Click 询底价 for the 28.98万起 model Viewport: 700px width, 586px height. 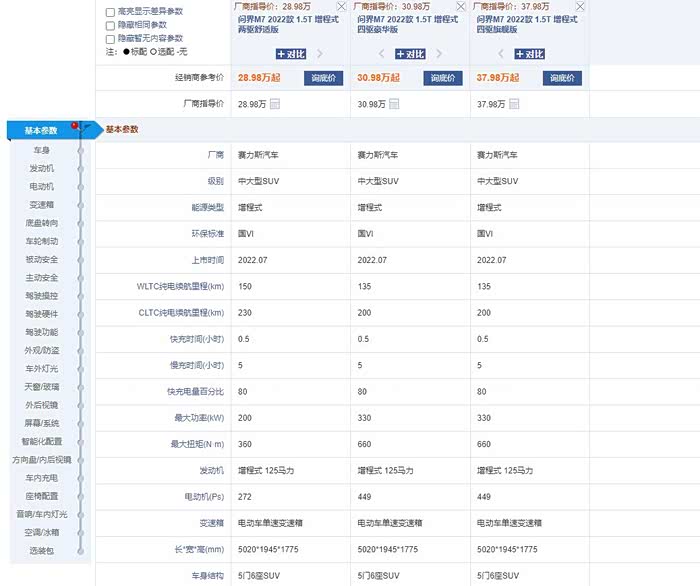click(x=324, y=78)
